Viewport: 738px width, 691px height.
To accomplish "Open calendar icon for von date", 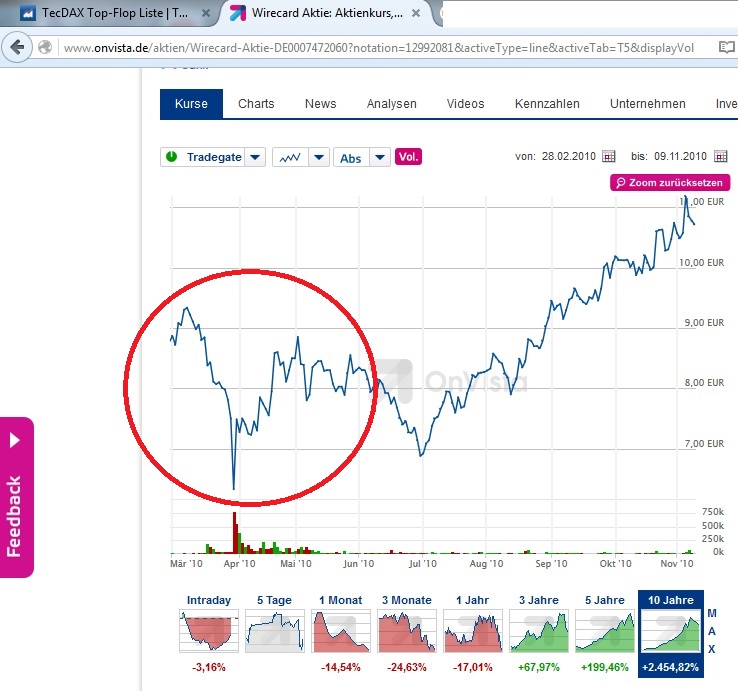I will (x=609, y=156).
